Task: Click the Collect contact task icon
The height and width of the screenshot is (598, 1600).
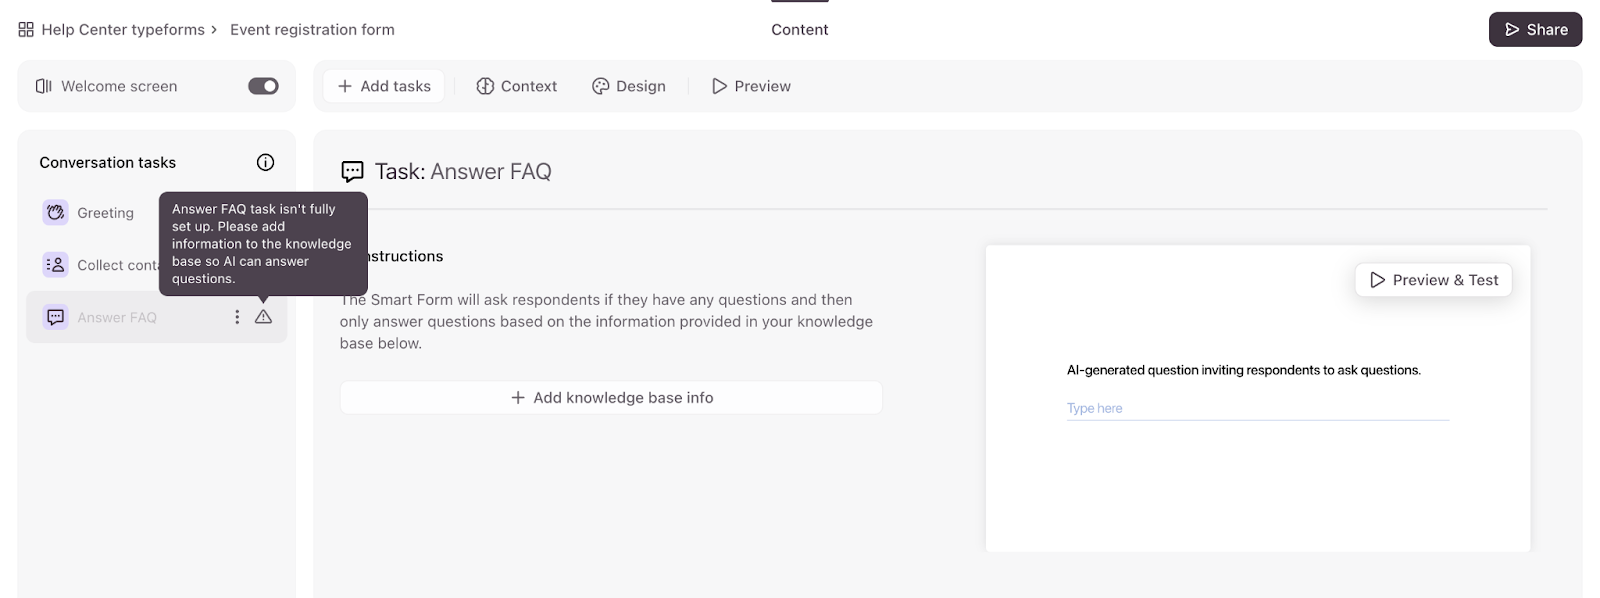Action: [x=56, y=265]
